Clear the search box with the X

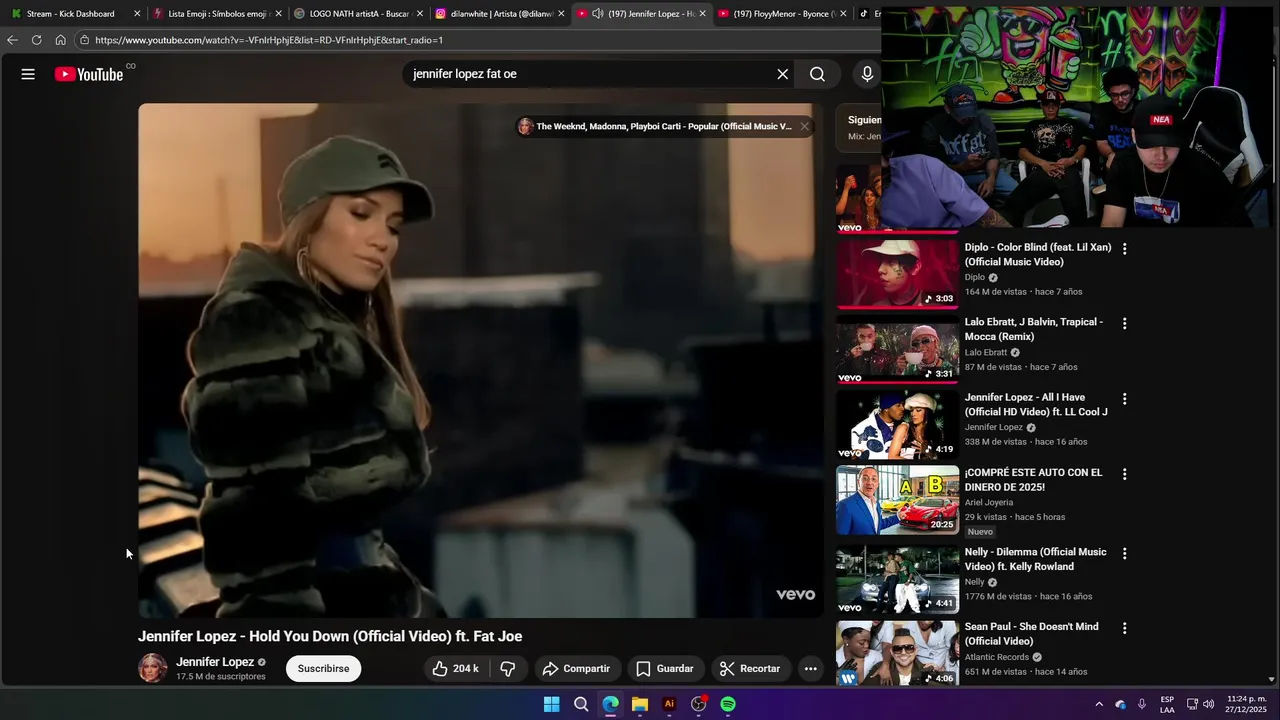click(783, 74)
